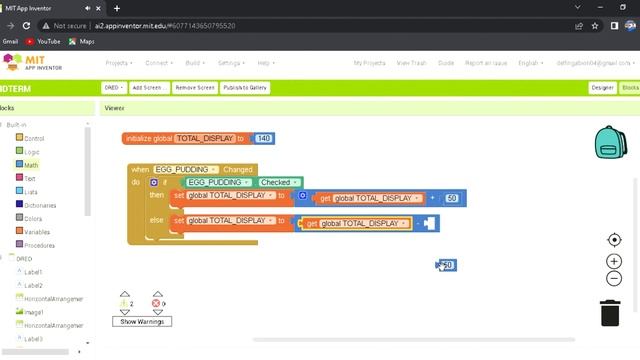Open the account email dropdown
Viewport: 640px width, 360px height.
(596, 63)
